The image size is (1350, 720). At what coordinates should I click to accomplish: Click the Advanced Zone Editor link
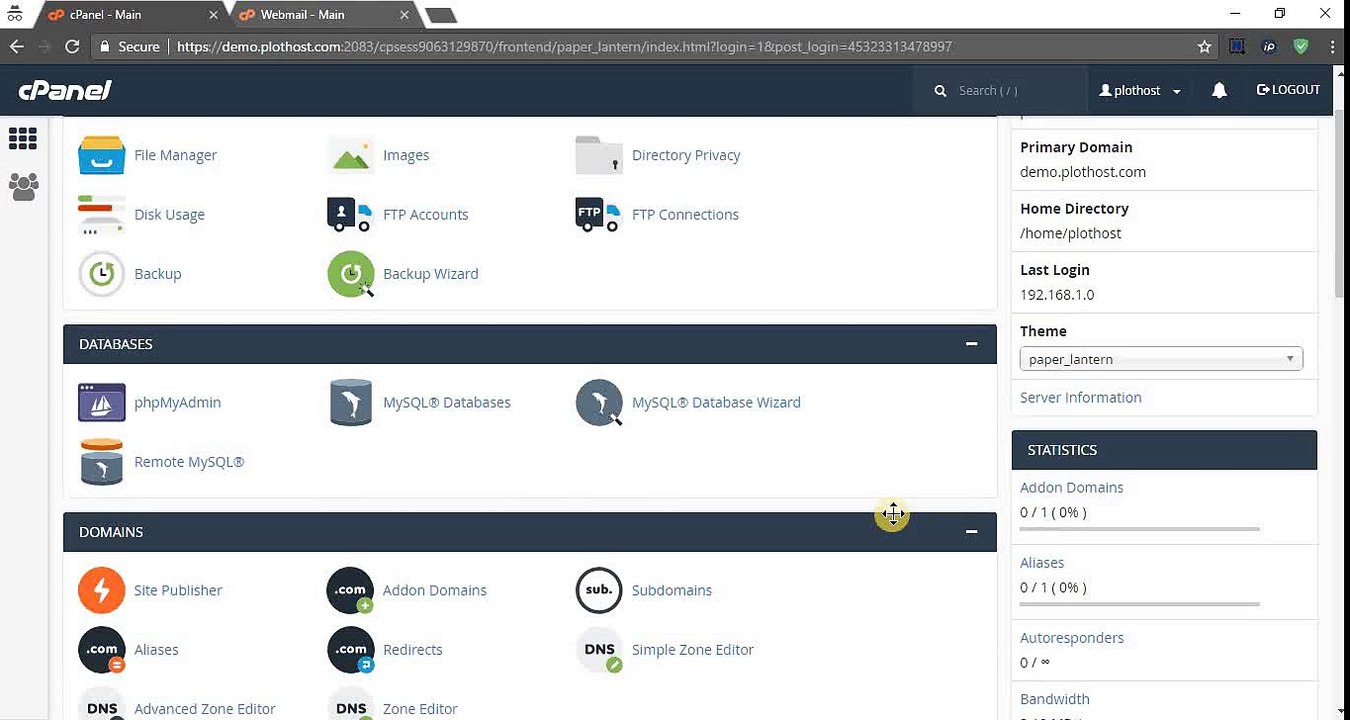pos(205,709)
